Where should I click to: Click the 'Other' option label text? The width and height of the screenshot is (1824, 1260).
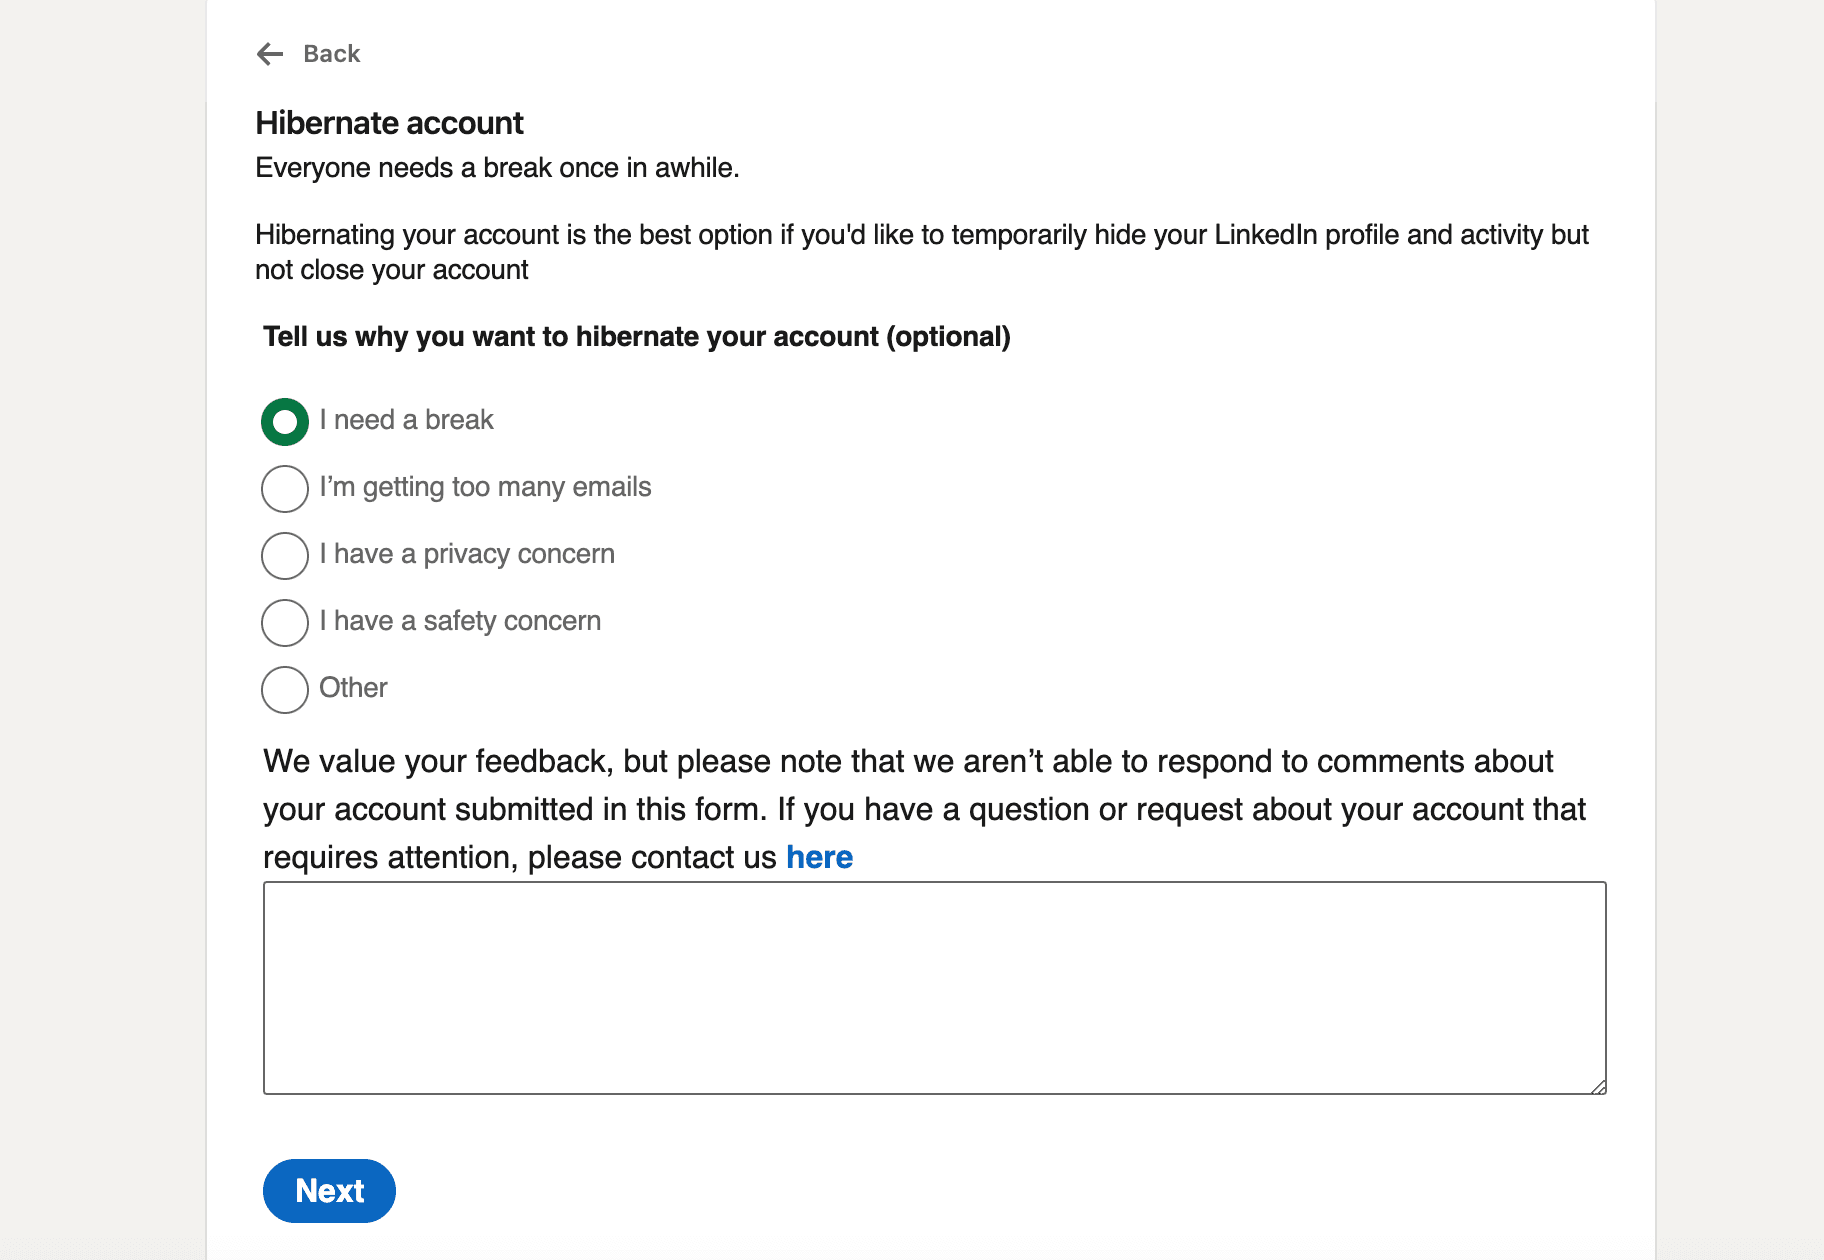pyautogui.click(x=353, y=688)
